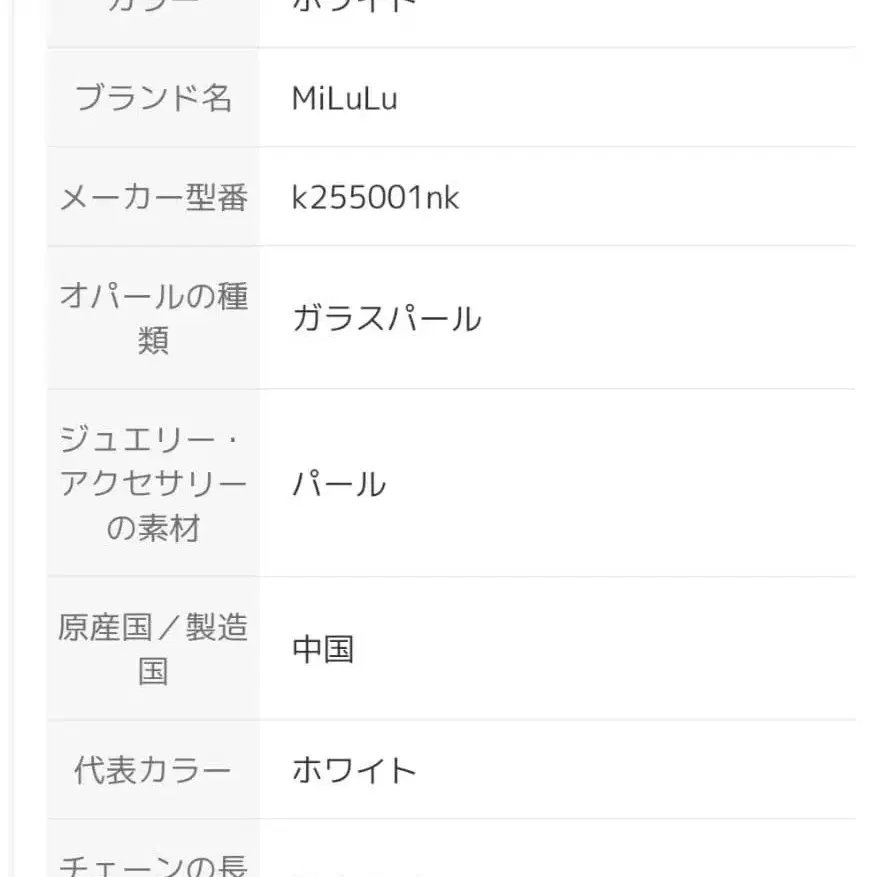Click empty space right of 中国
Screen dimensions: 877x877
(x=600, y=649)
